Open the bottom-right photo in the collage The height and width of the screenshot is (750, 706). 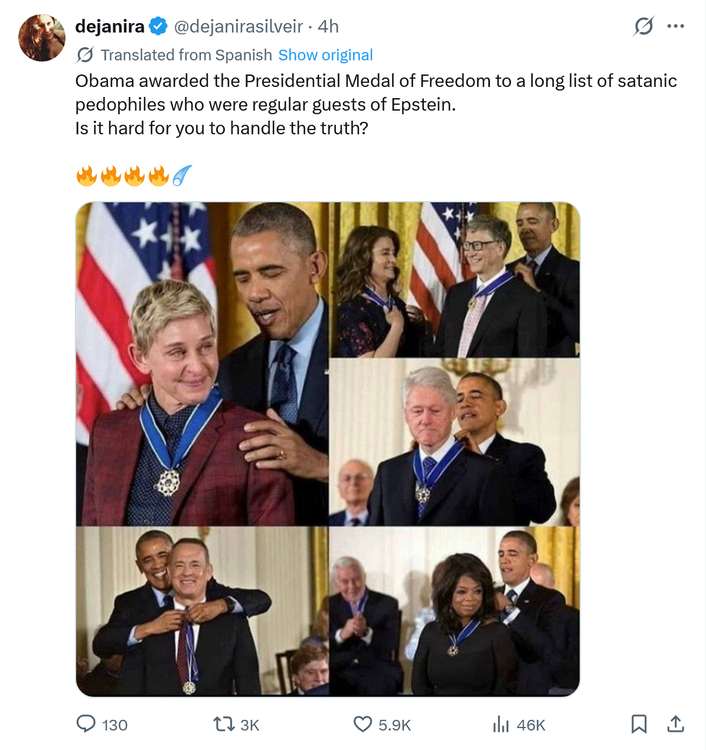[x=455, y=611]
